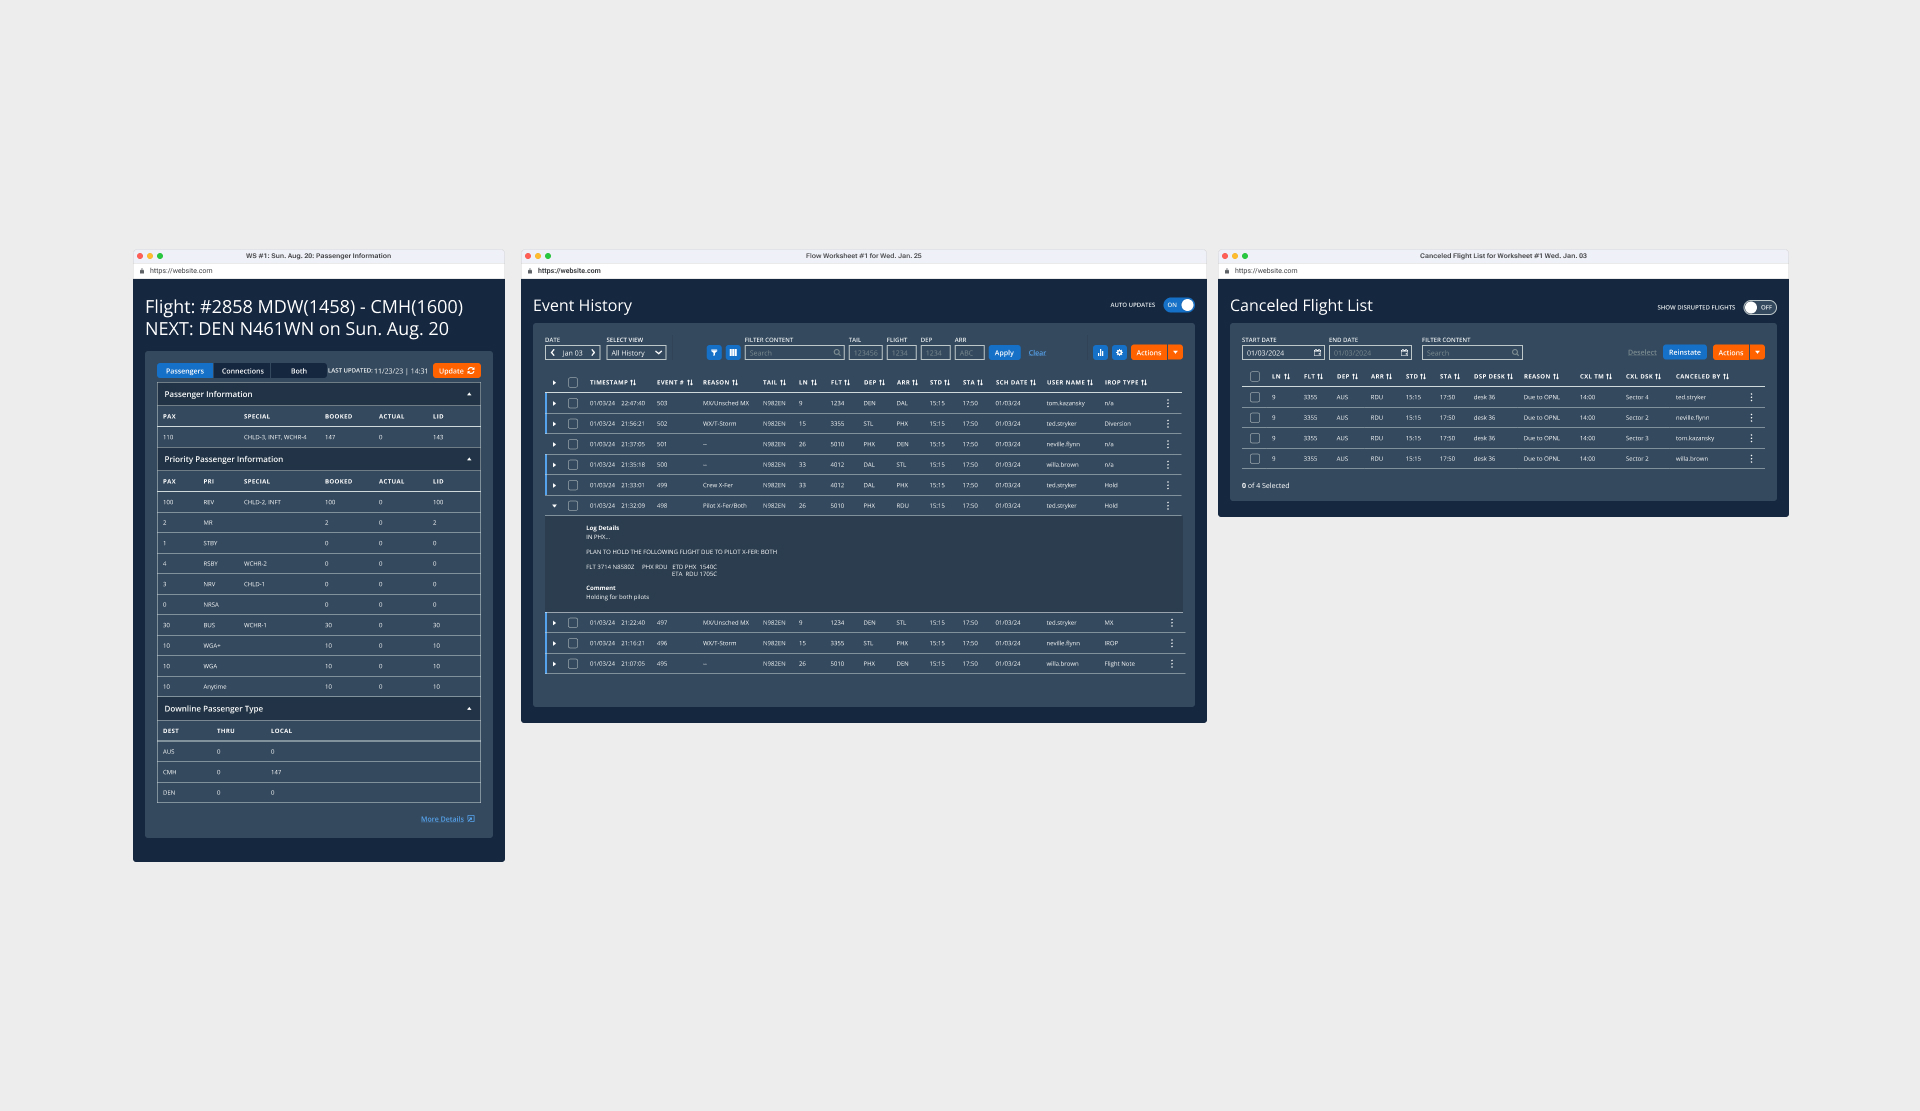
Task: Go to previous date before Jan 03
Action: [x=553, y=353]
